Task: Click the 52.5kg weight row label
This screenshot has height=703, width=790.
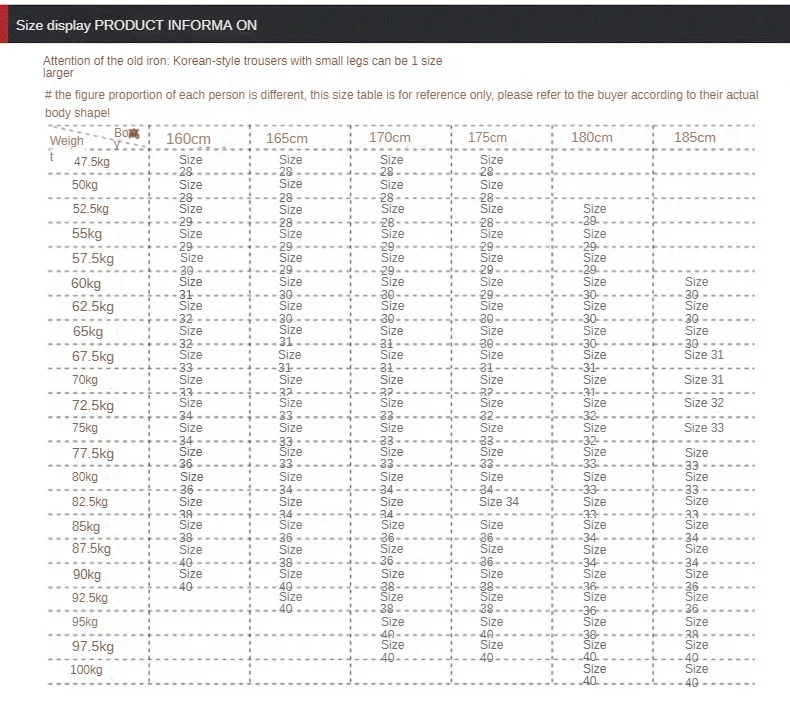Action: (x=91, y=209)
